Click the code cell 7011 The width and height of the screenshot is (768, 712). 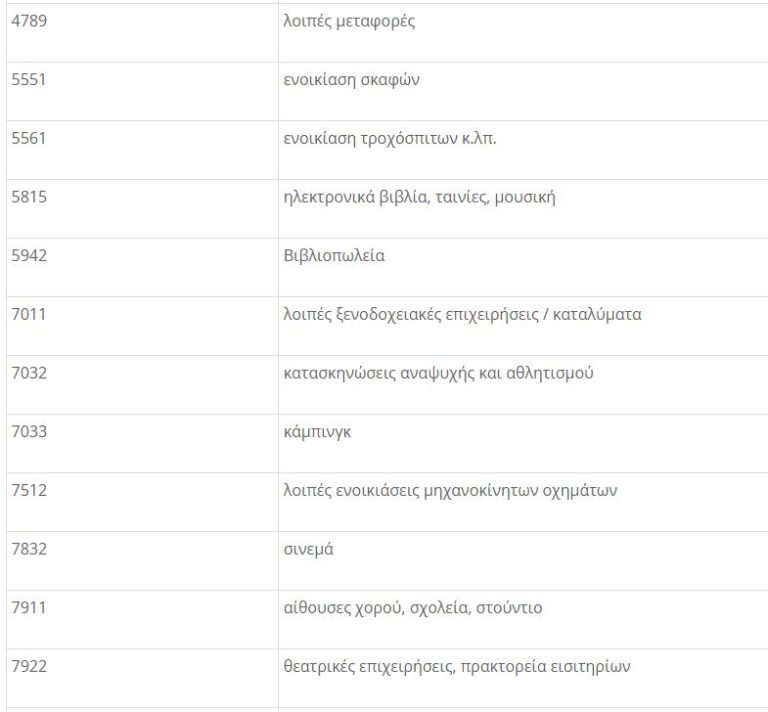(29, 315)
